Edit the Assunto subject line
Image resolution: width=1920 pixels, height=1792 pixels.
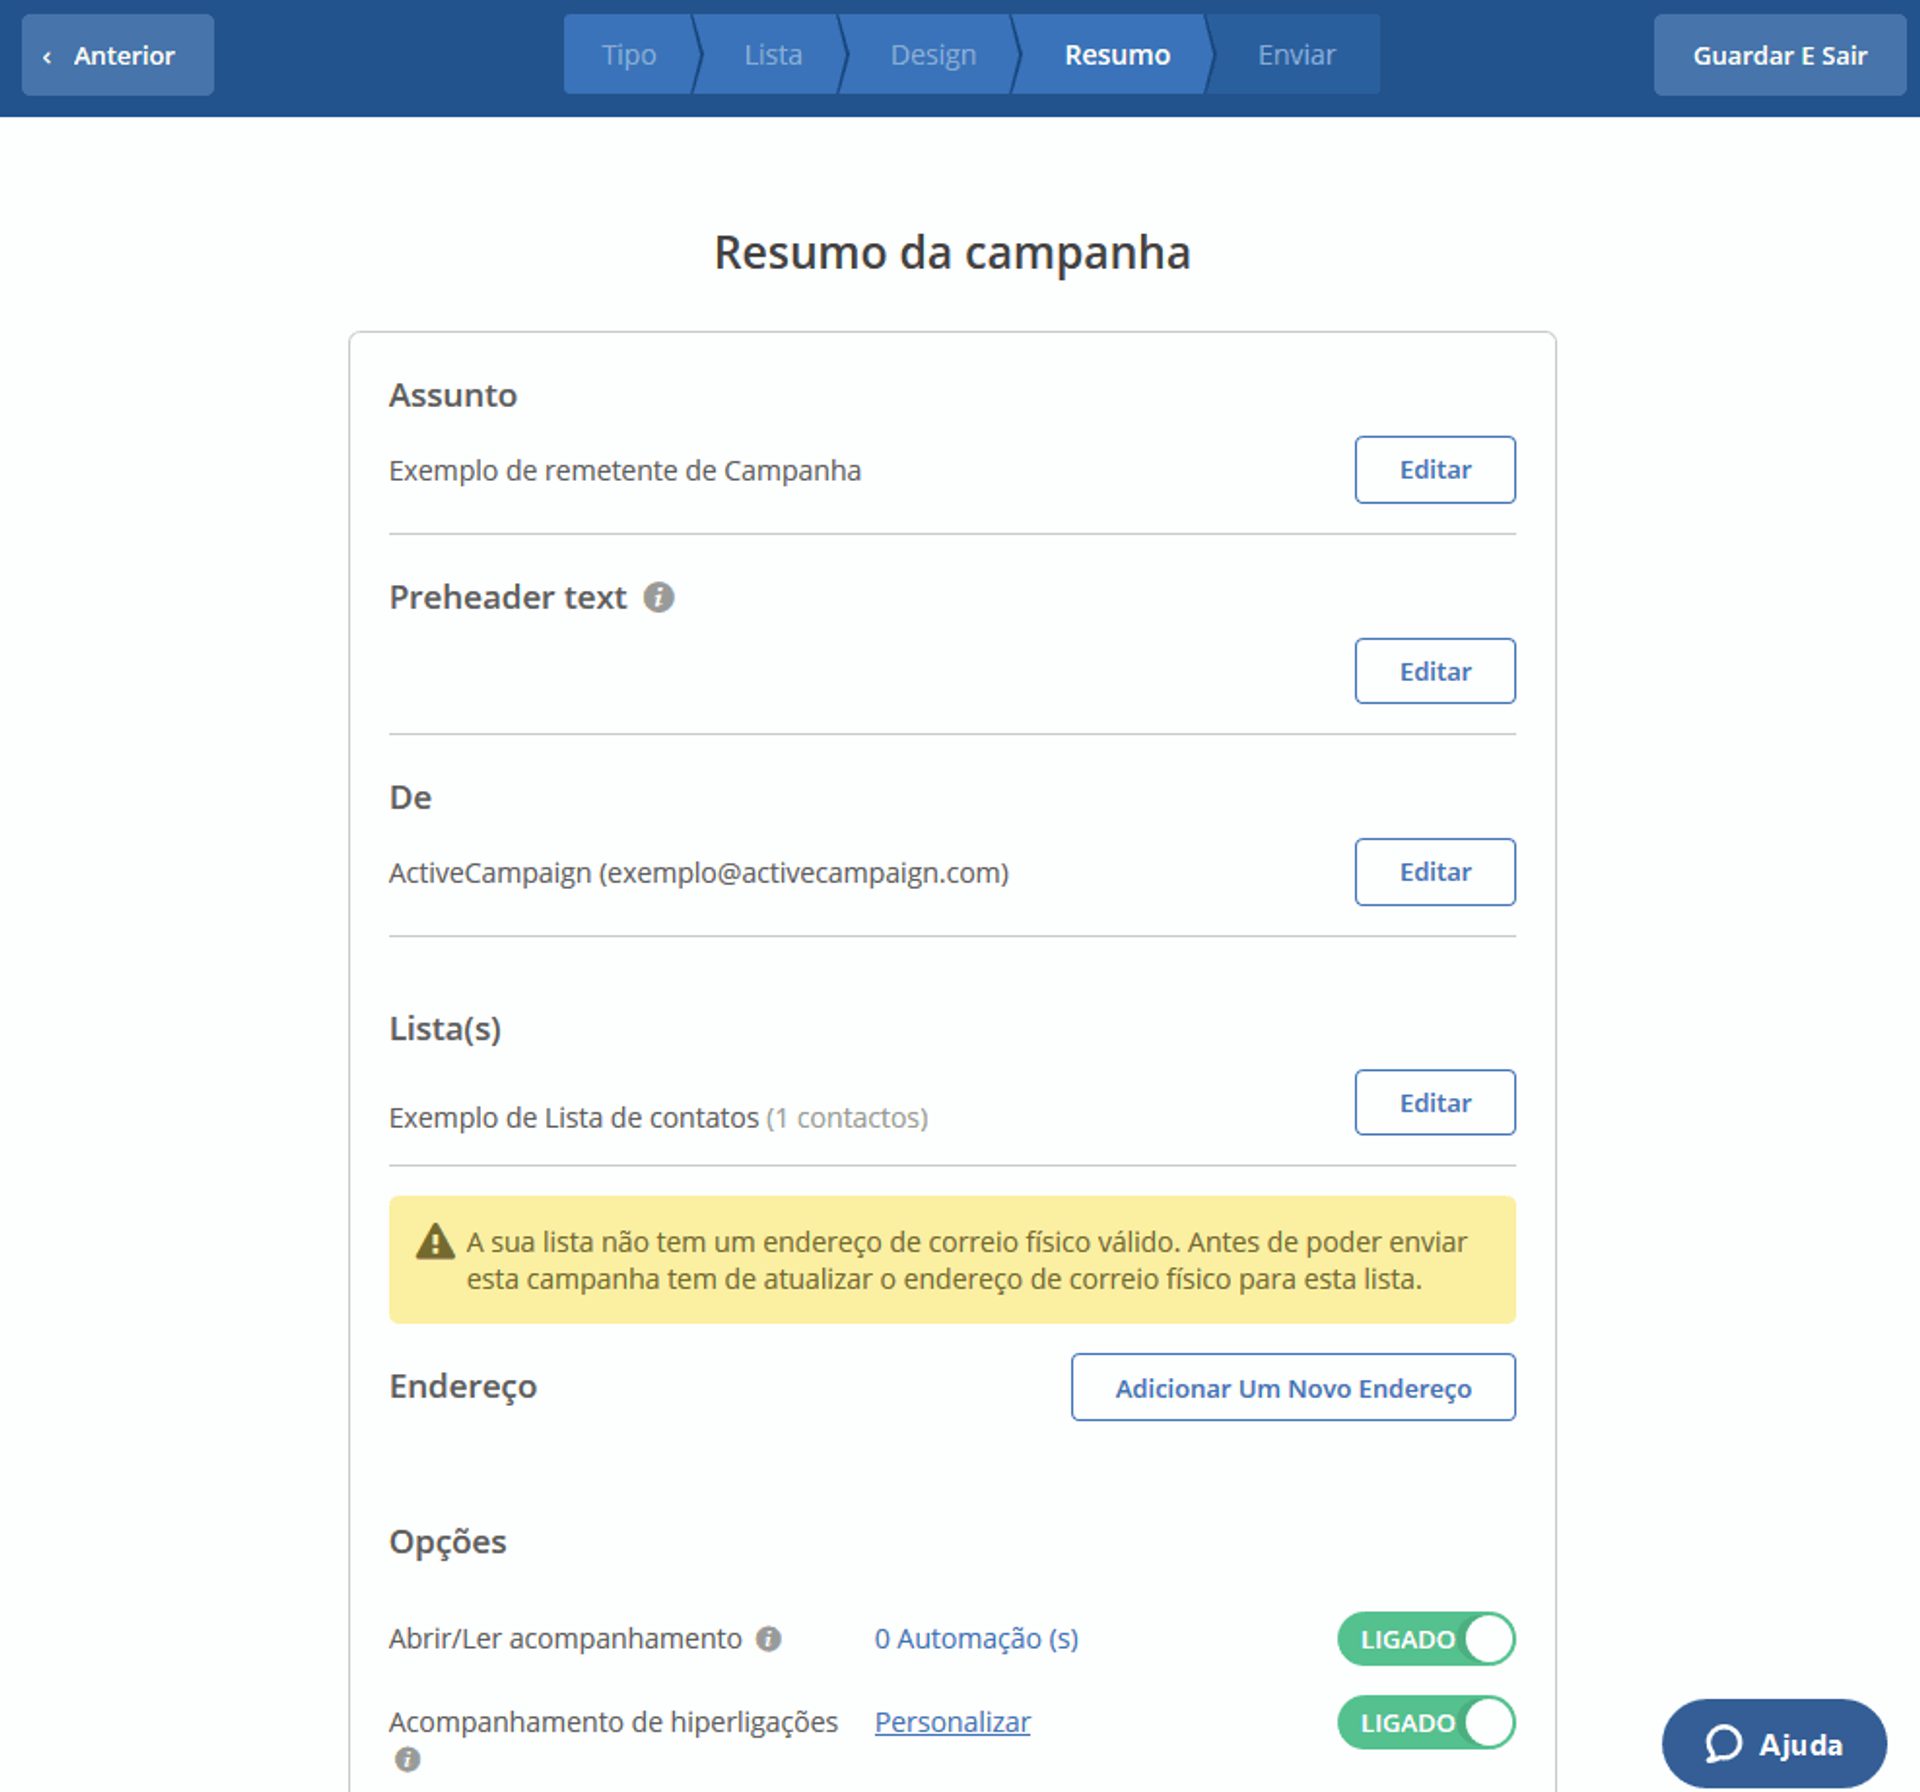[x=1434, y=470]
